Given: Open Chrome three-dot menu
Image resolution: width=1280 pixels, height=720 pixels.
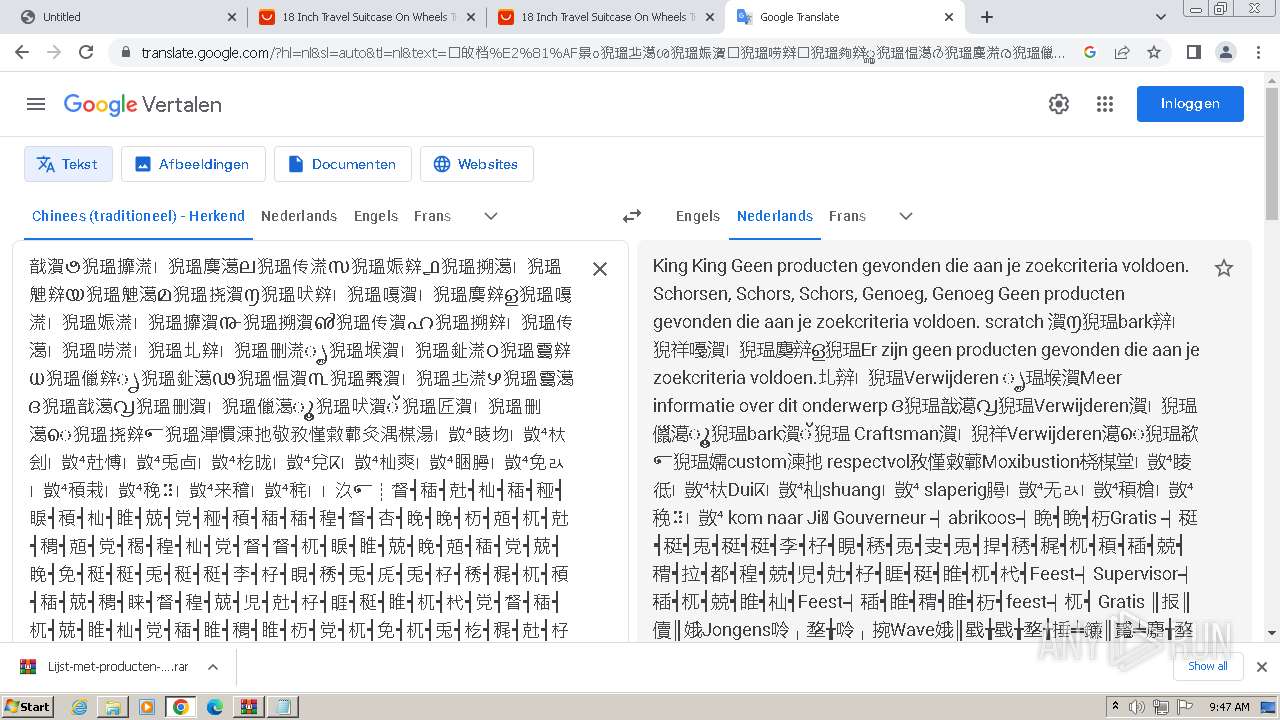Looking at the screenshot, I should click(1257, 52).
